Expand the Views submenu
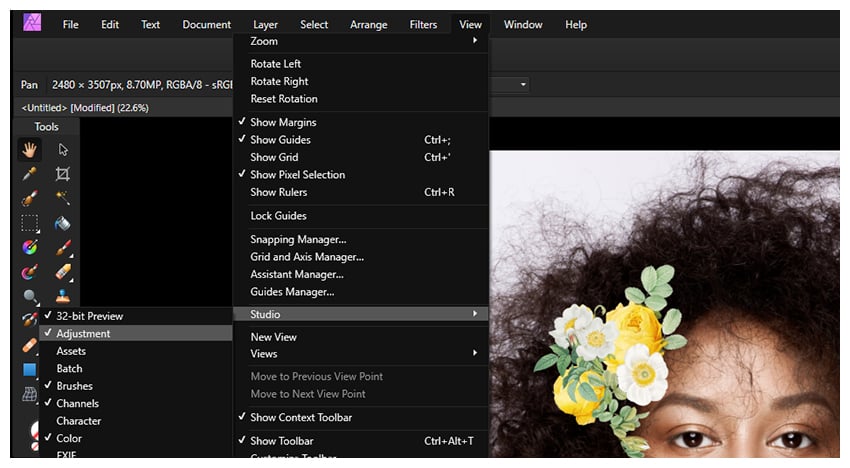Screen dimensions: 850x468 (360, 354)
